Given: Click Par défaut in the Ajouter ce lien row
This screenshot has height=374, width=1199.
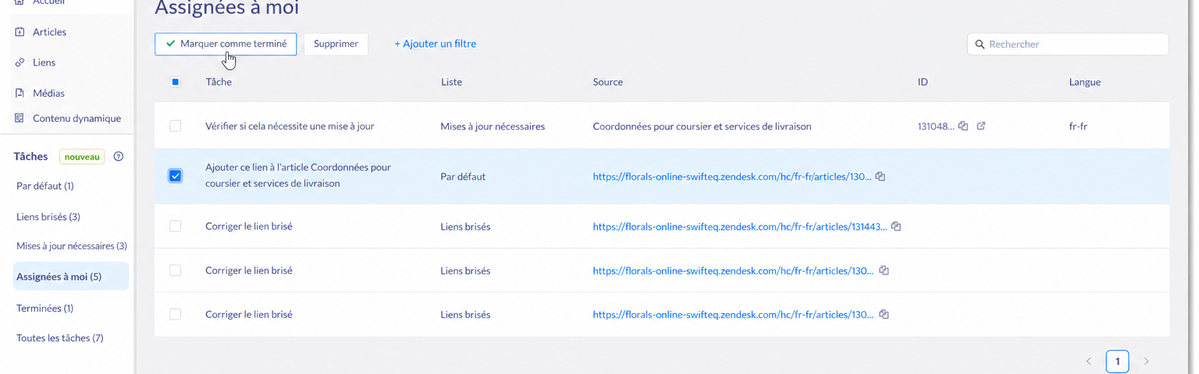Looking at the screenshot, I should [x=463, y=177].
